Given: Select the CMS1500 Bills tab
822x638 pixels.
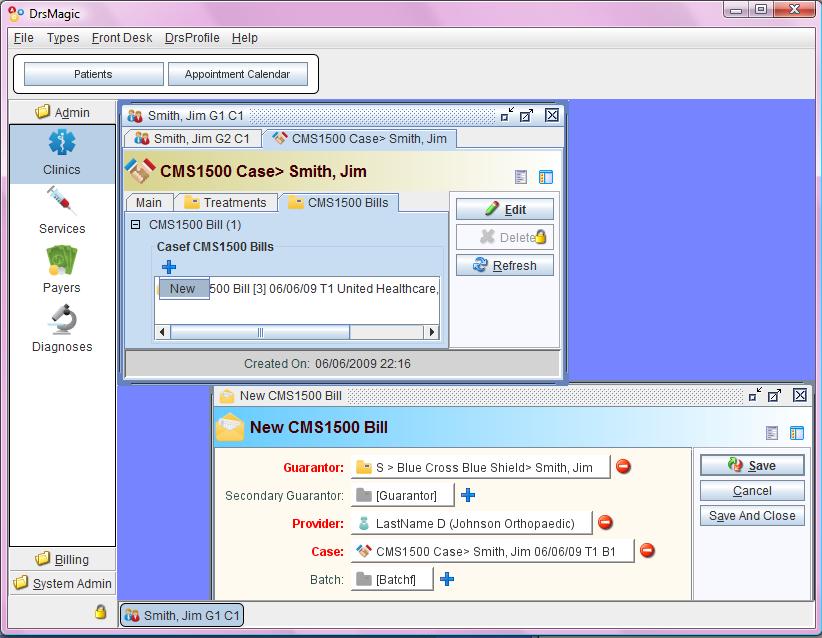Looking at the screenshot, I should 339,202.
